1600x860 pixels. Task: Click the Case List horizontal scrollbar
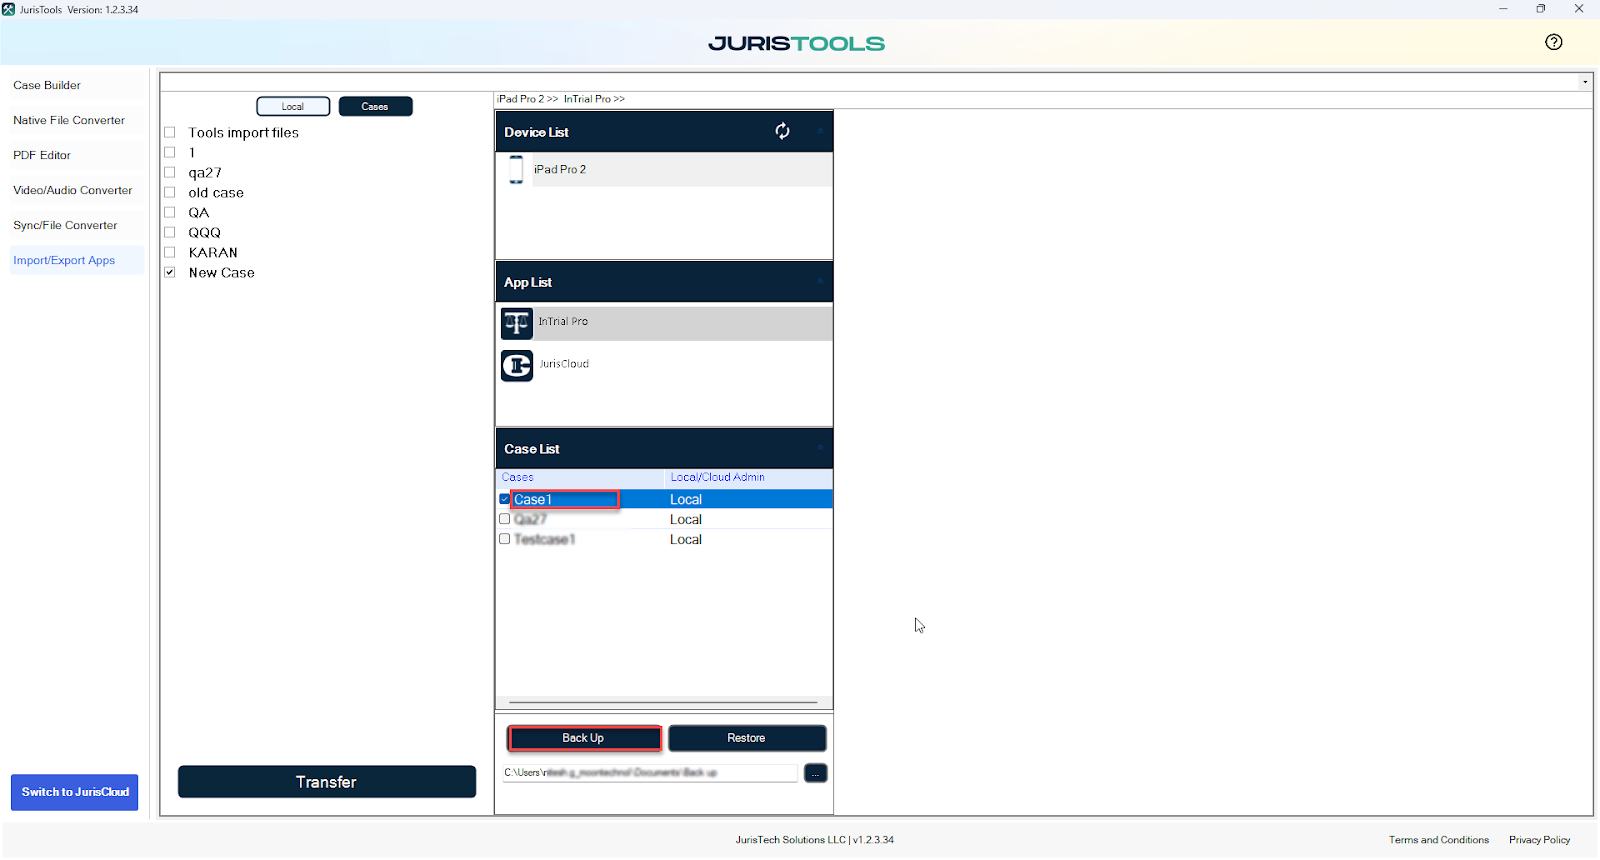pyautogui.click(x=663, y=702)
